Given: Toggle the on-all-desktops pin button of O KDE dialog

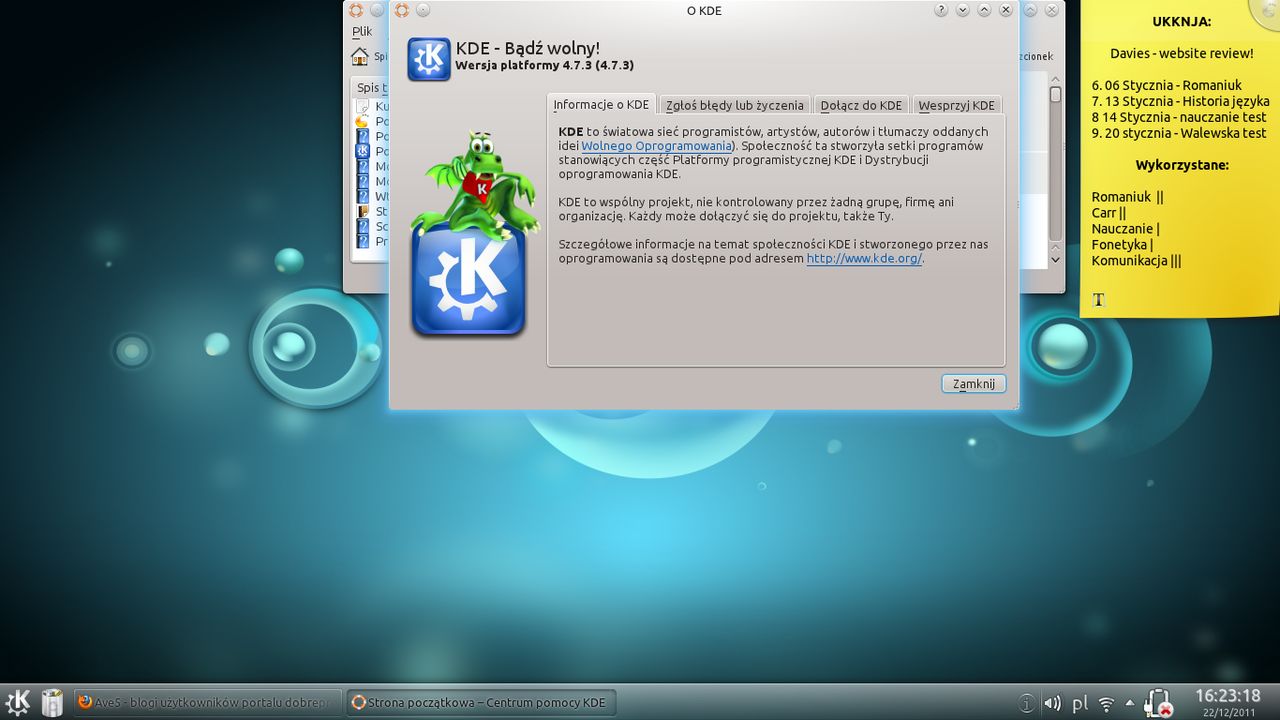Looking at the screenshot, I should pyautogui.click(x=423, y=10).
